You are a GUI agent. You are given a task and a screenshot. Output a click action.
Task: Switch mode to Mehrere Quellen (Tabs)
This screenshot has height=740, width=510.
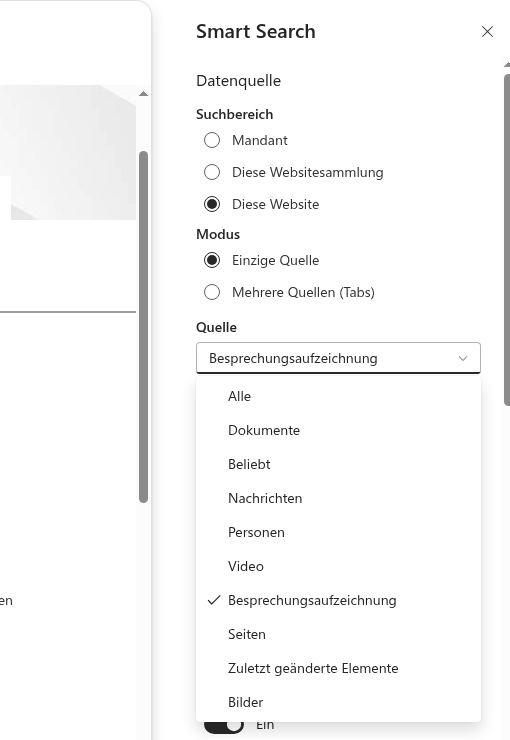212,292
